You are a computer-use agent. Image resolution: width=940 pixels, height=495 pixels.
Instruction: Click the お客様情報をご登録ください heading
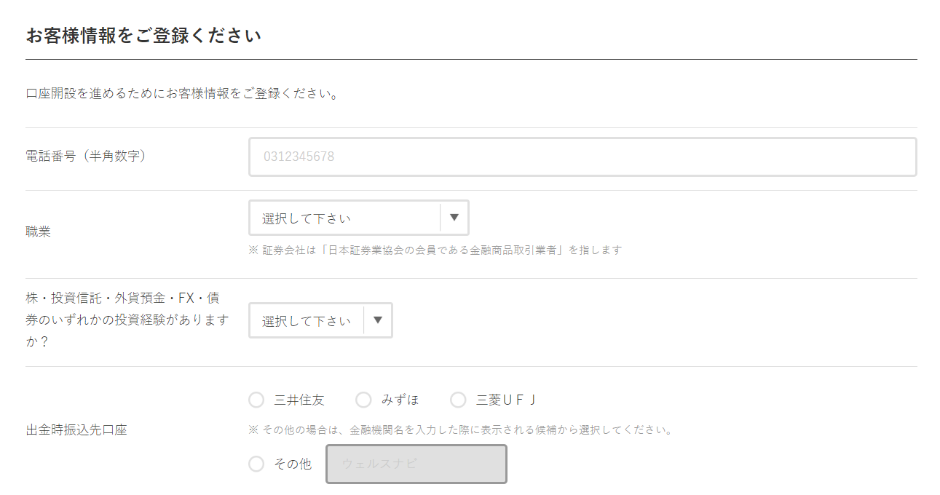tap(143, 35)
